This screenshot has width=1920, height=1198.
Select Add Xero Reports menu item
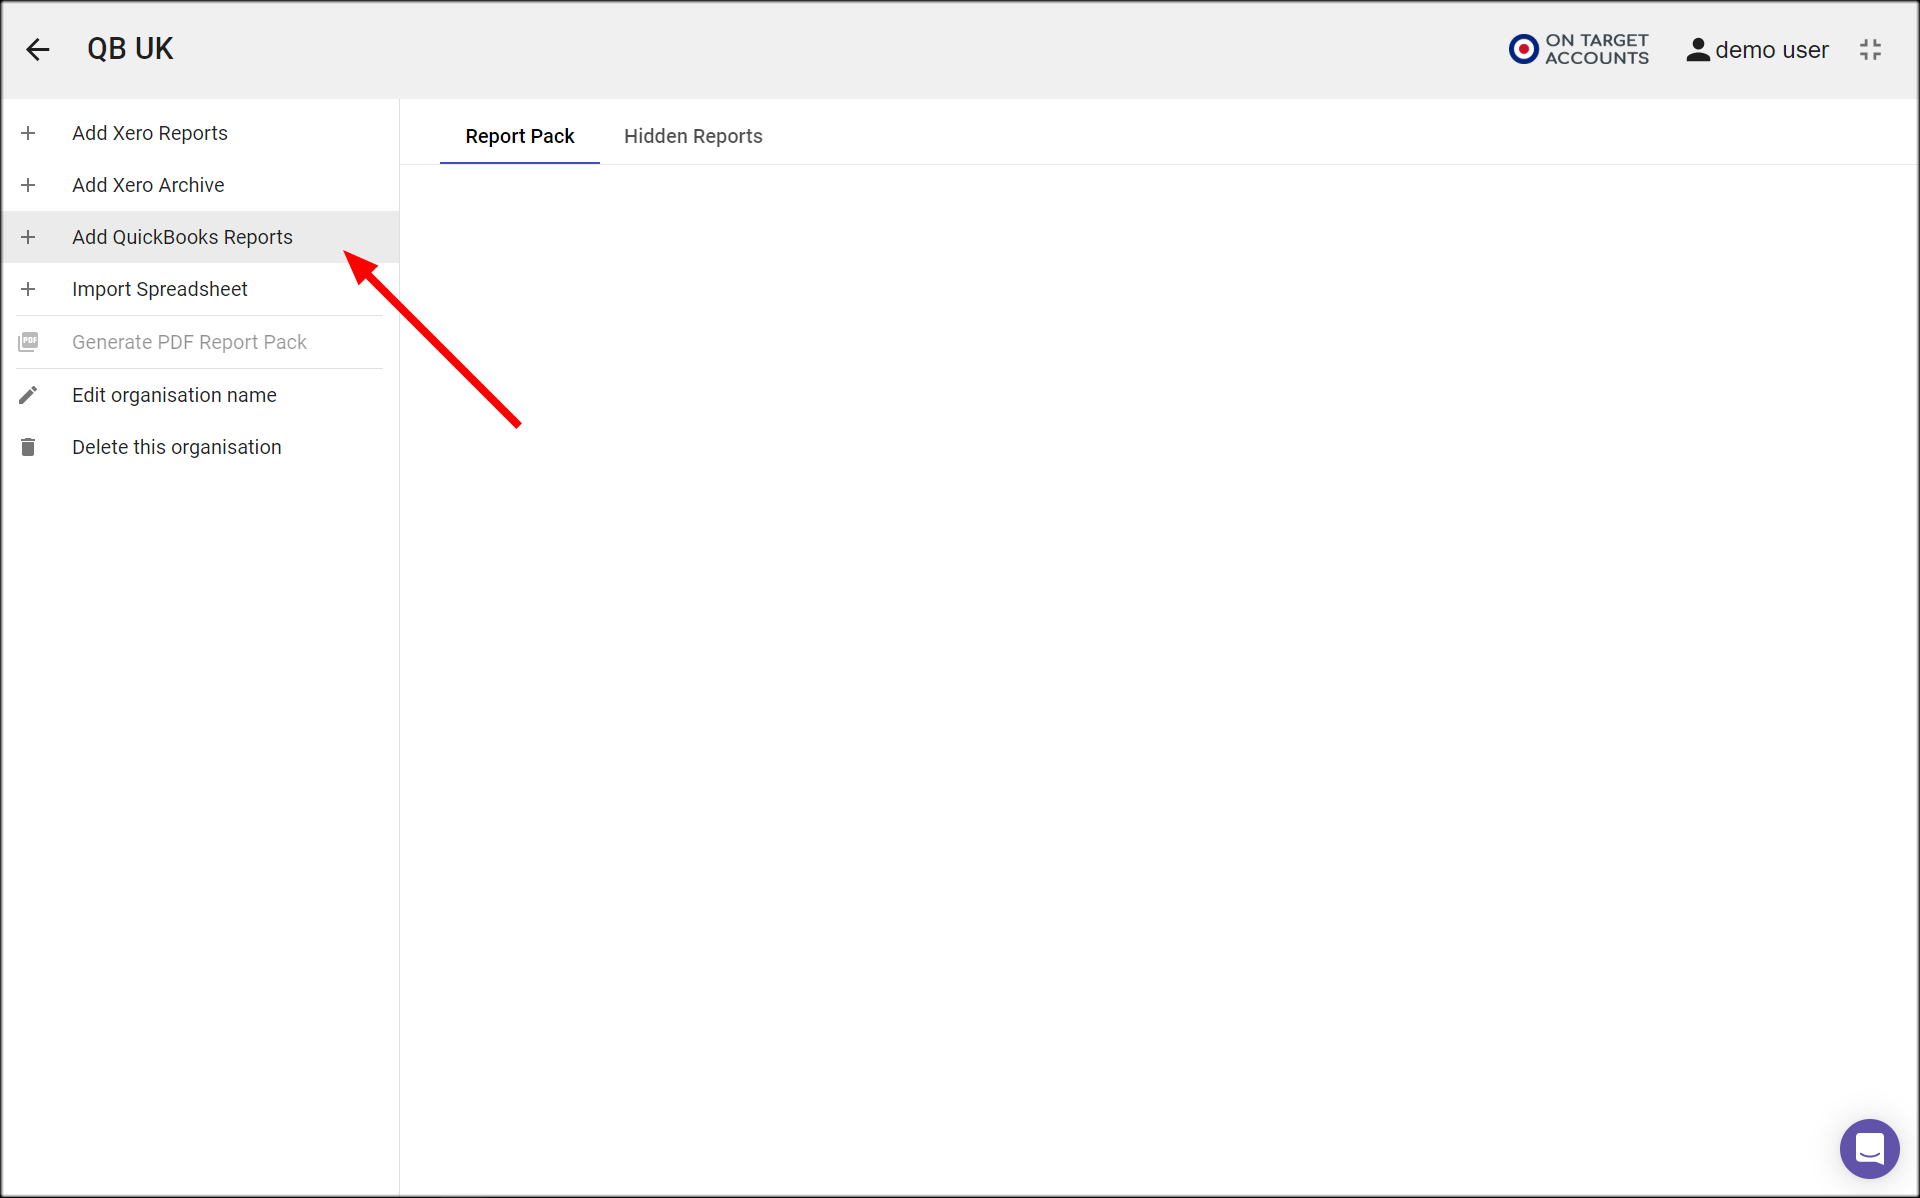pyautogui.click(x=201, y=133)
